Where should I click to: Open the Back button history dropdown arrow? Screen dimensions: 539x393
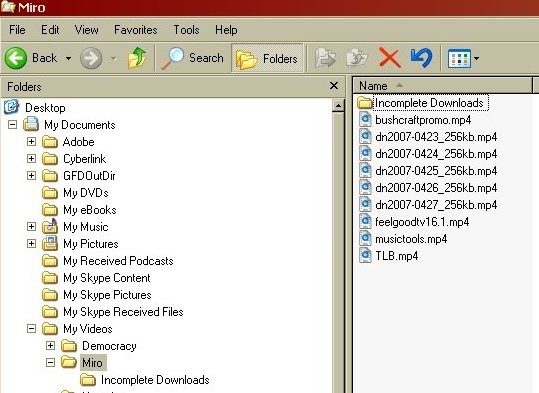click(x=68, y=58)
